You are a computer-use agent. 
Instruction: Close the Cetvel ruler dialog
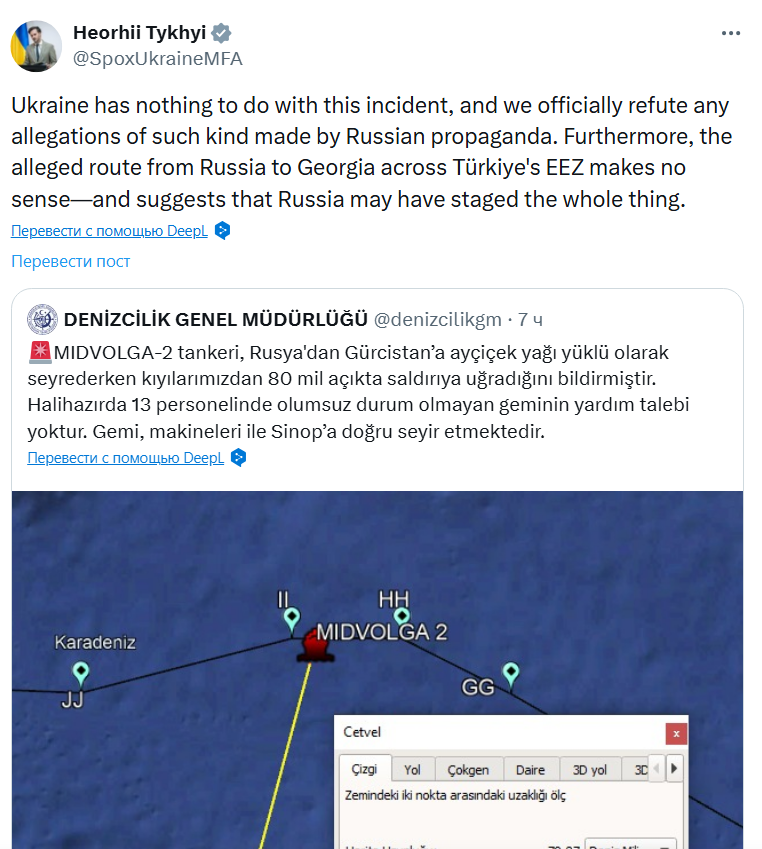(677, 733)
